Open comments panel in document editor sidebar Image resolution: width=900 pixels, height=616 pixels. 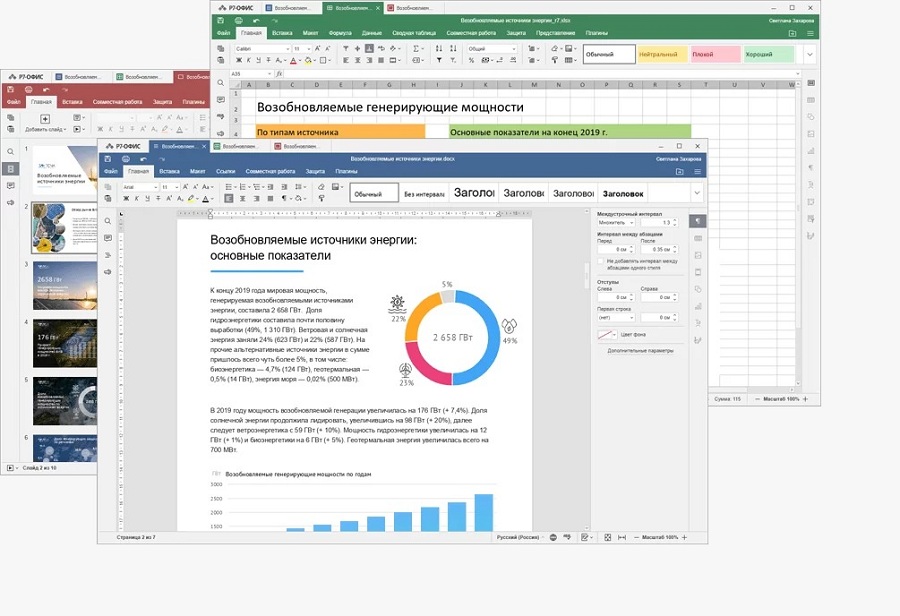108,238
